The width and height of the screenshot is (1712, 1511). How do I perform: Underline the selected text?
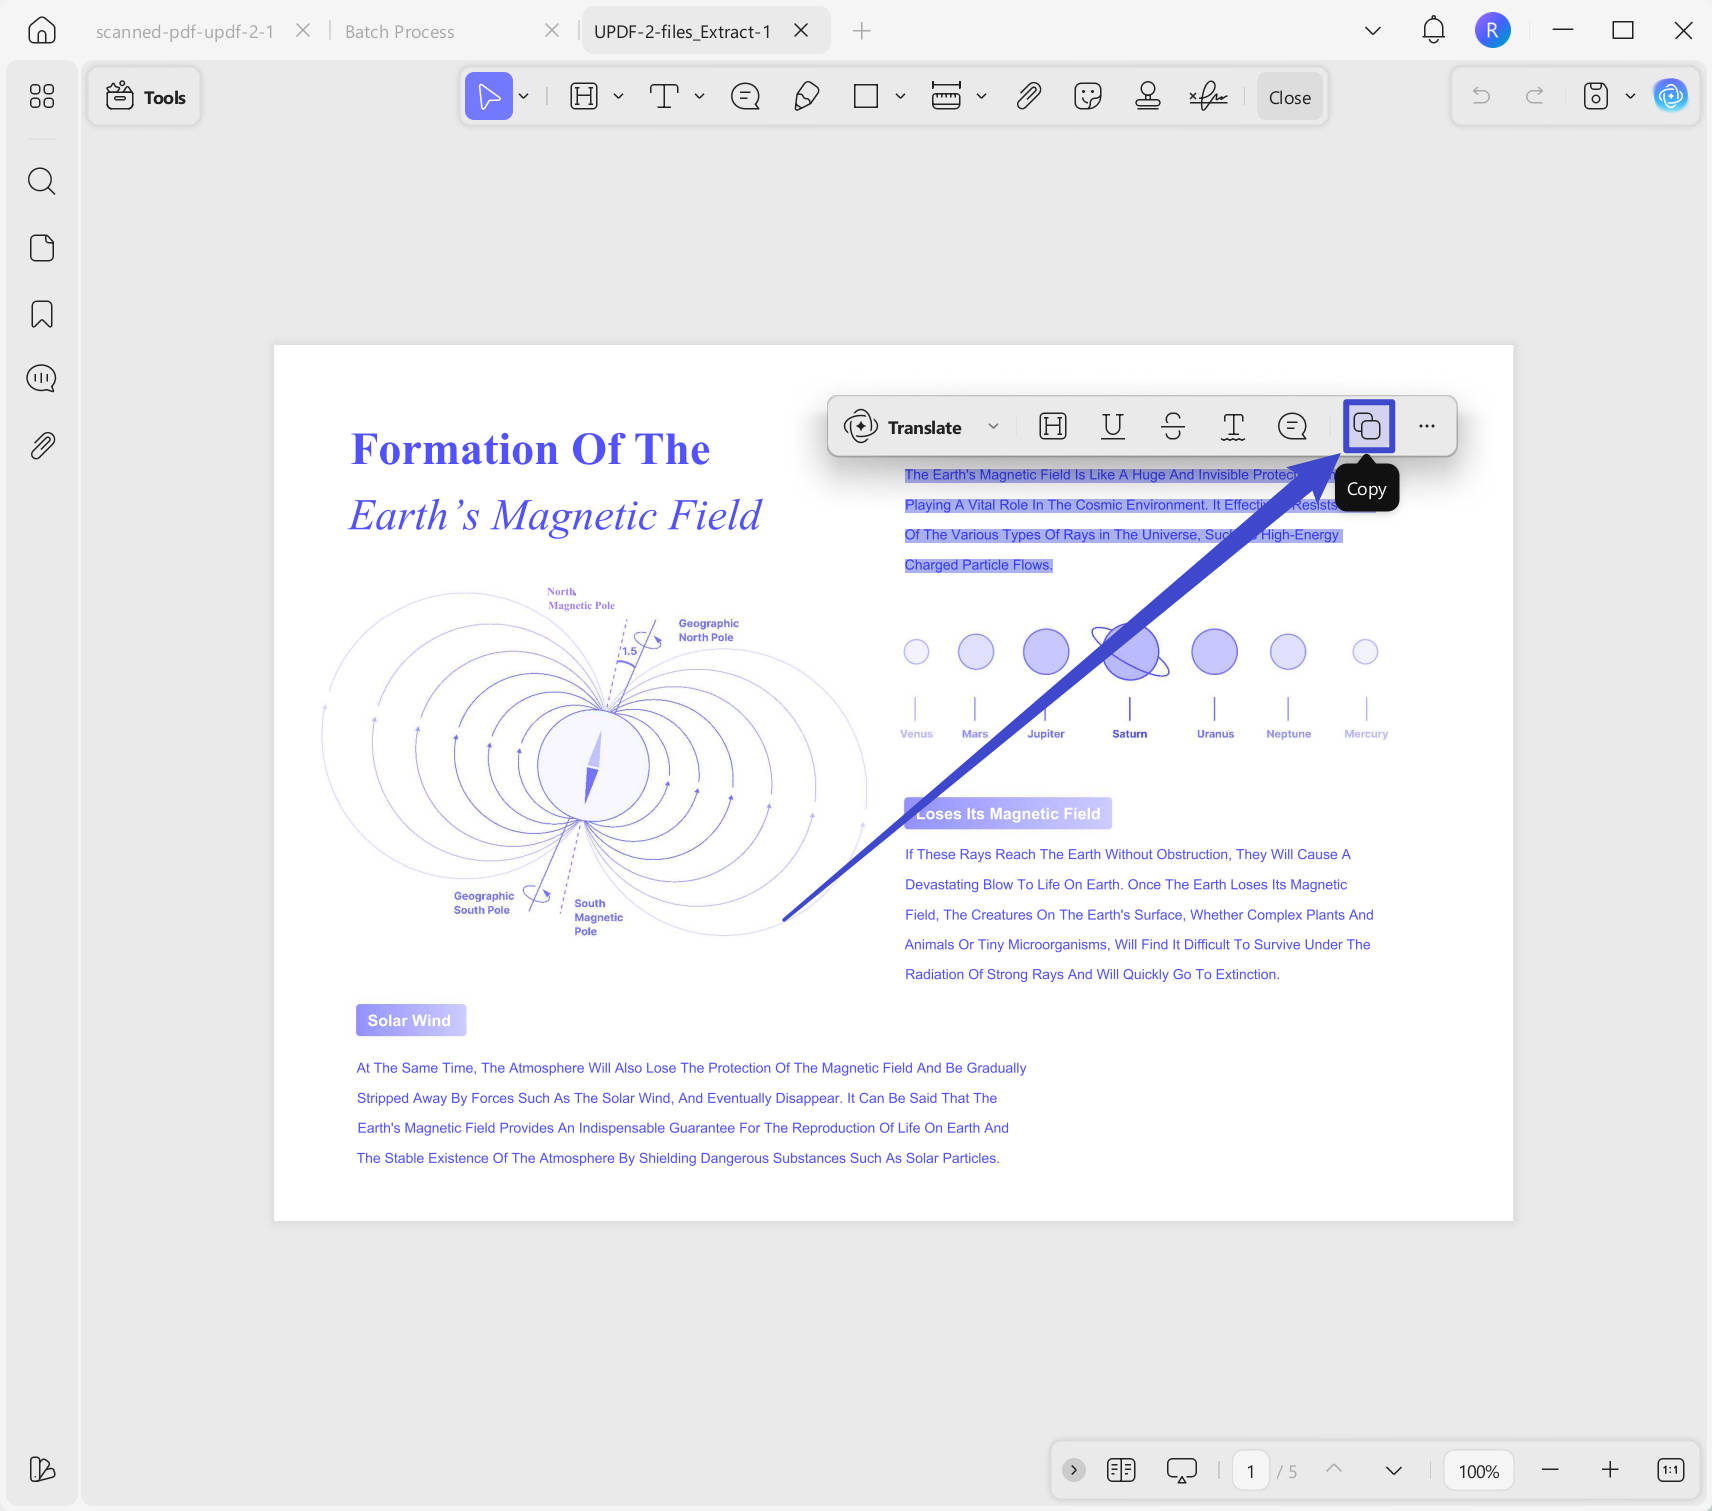[1113, 426]
